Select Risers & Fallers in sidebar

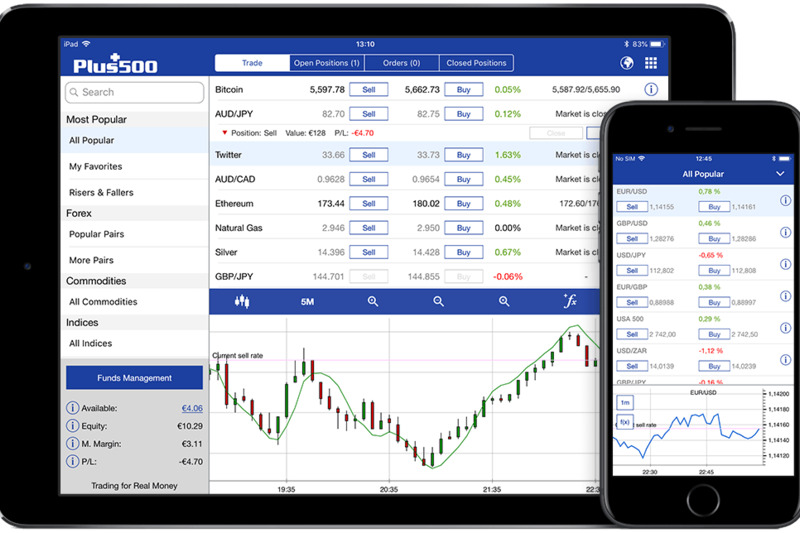point(101,192)
